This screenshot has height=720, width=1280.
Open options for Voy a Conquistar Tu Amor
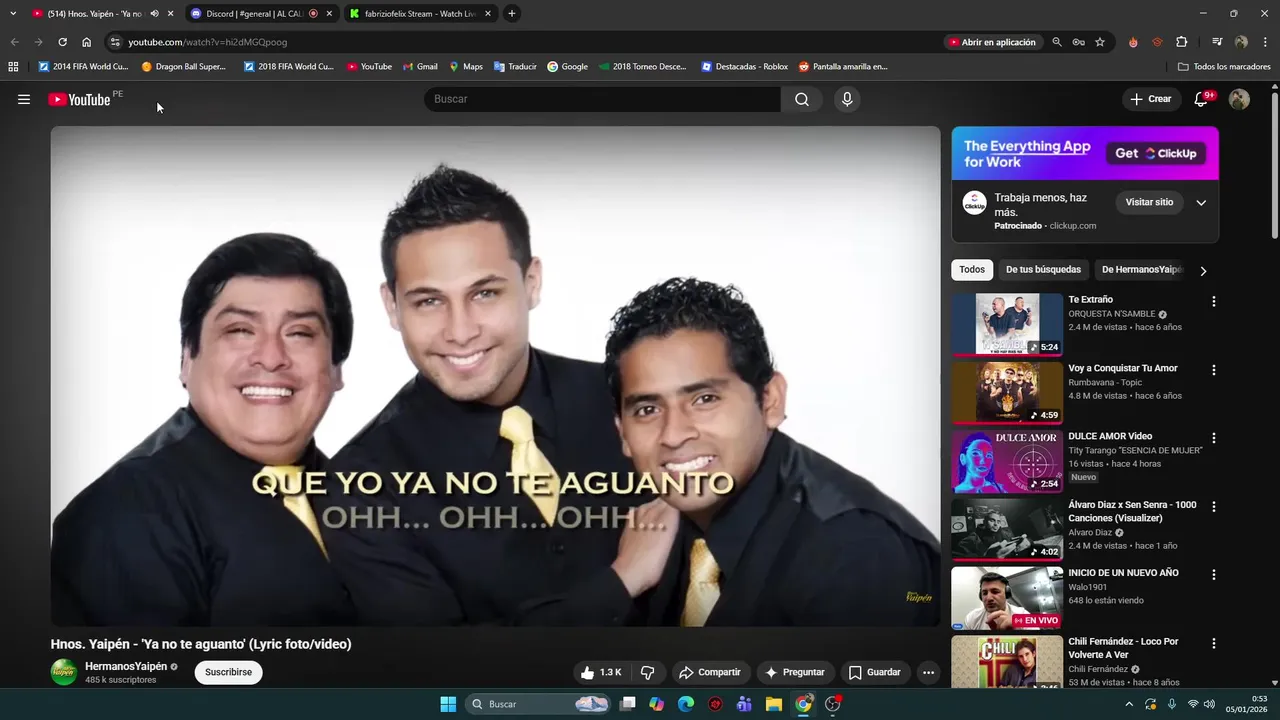click(1214, 370)
